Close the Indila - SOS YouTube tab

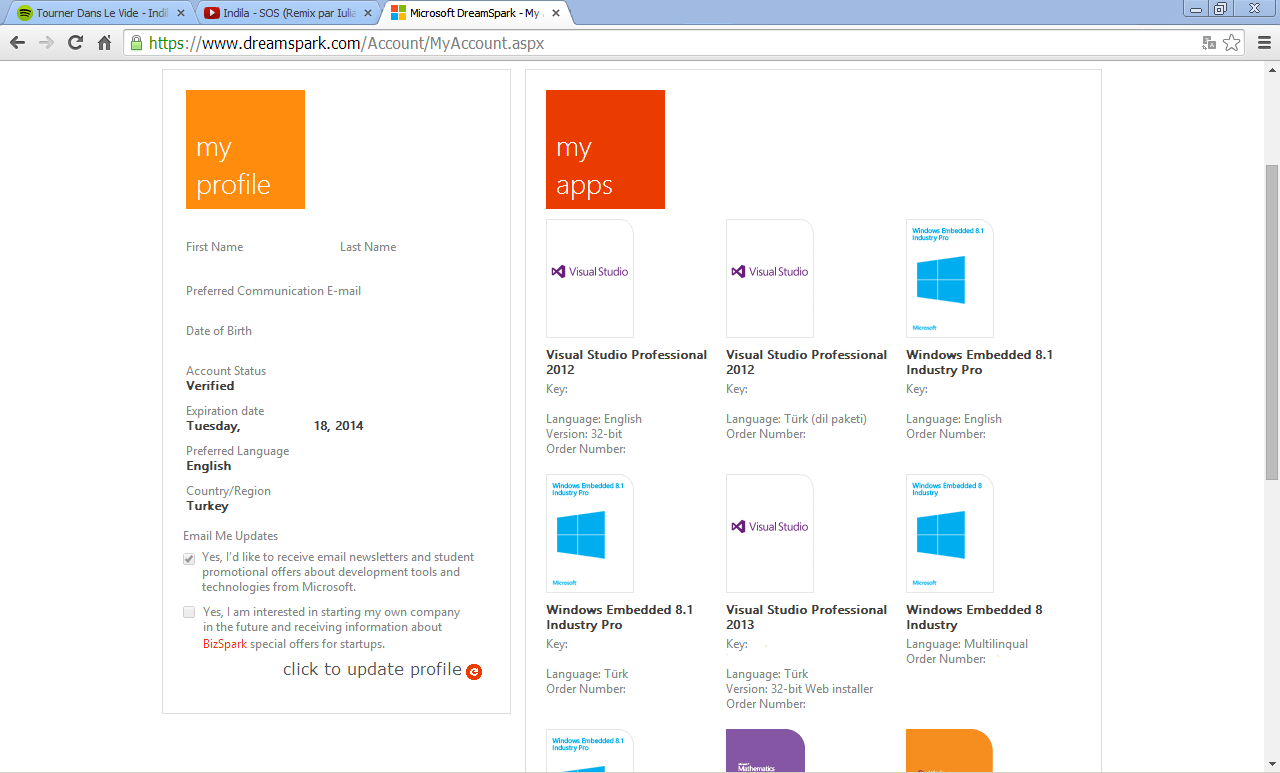click(x=368, y=13)
